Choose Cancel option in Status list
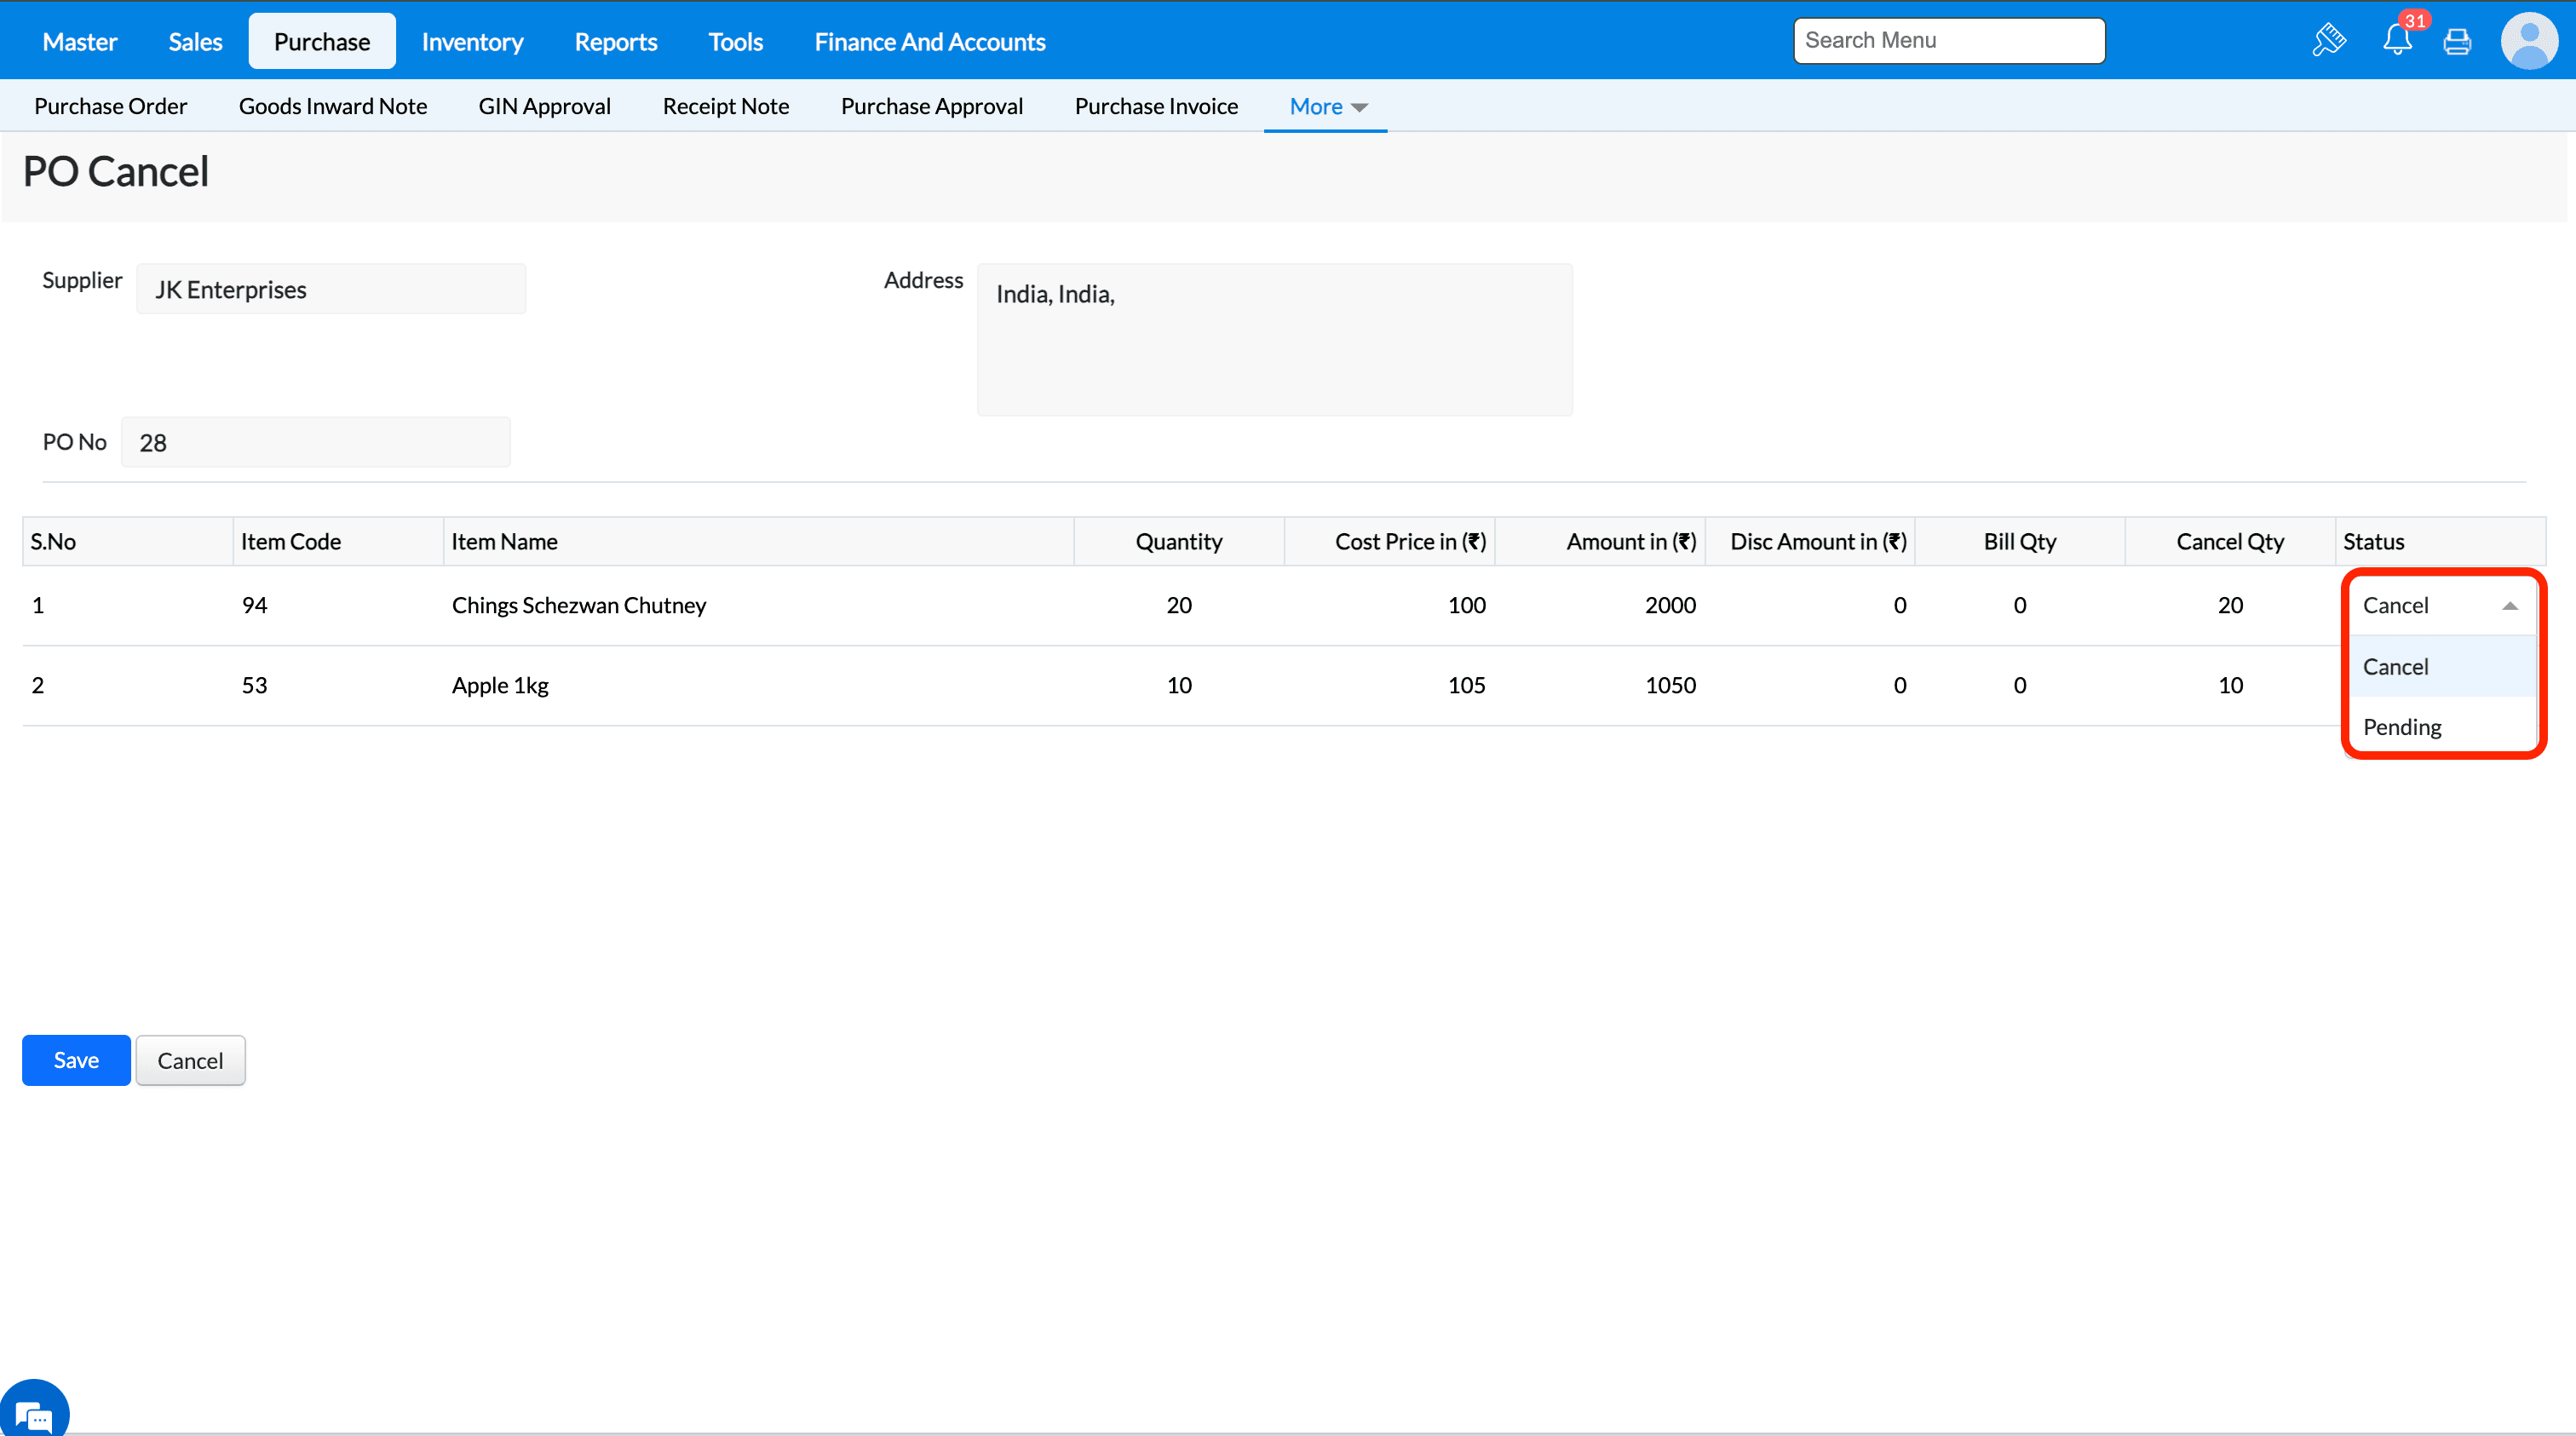The image size is (2576, 1436). tap(2395, 667)
